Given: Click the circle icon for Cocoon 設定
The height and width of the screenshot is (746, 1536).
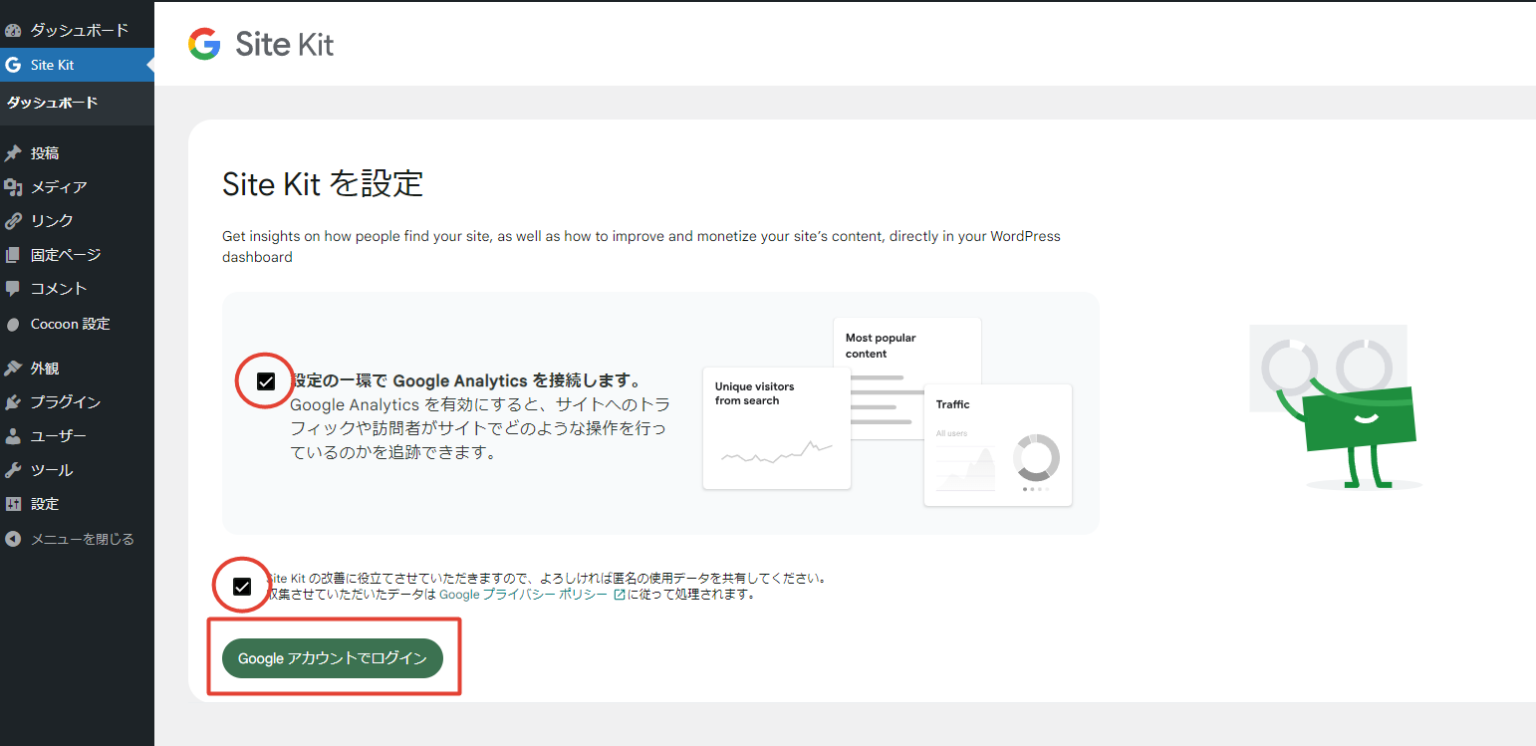Looking at the screenshot, I should click(x=13, y=324).
